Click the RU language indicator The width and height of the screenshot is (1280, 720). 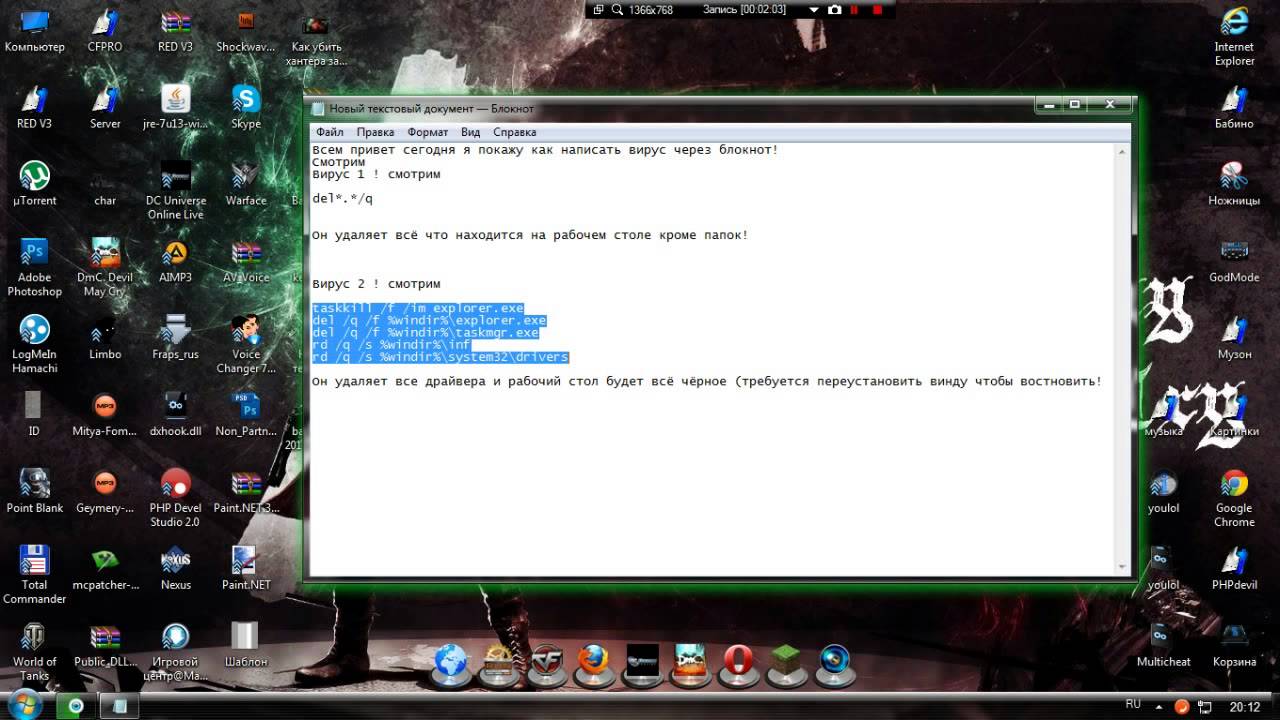pos(1133,705)
